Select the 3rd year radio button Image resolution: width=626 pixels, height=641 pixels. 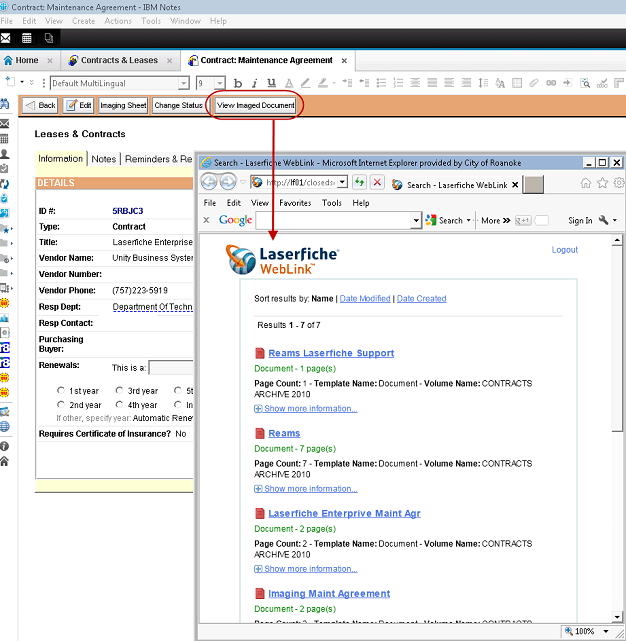(119, 390)
